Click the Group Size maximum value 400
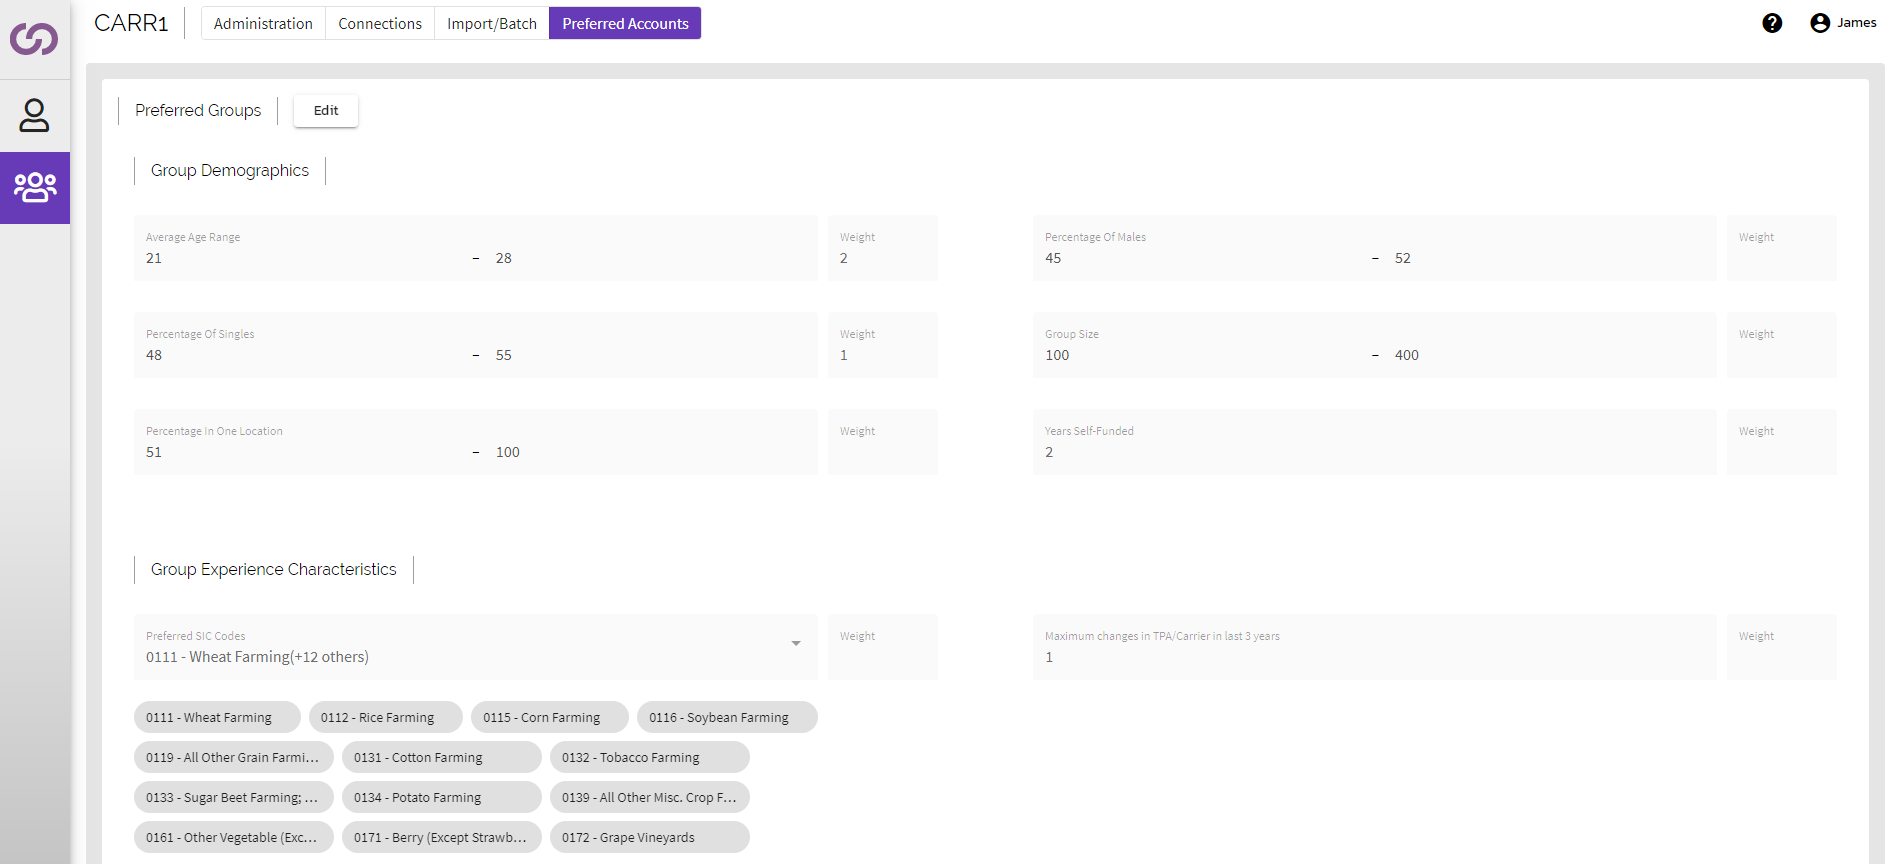This screenshot has height=864, width=1886. [1406, 355]
